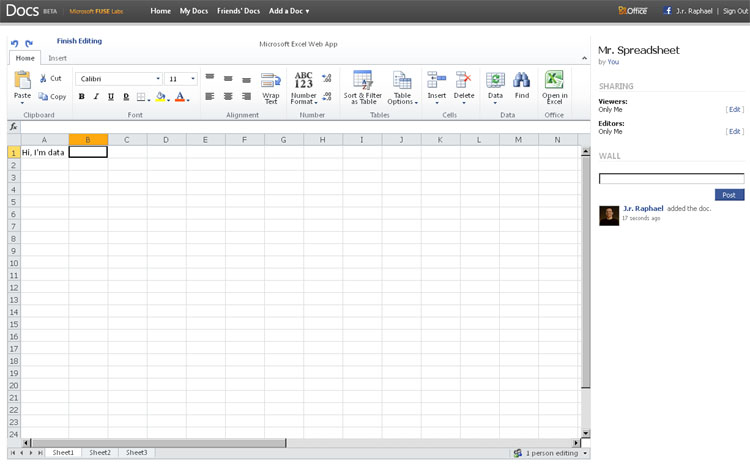Click the Wrap Text icon
The width and height of the screenshot is (750, 472).
pos(270,81)
